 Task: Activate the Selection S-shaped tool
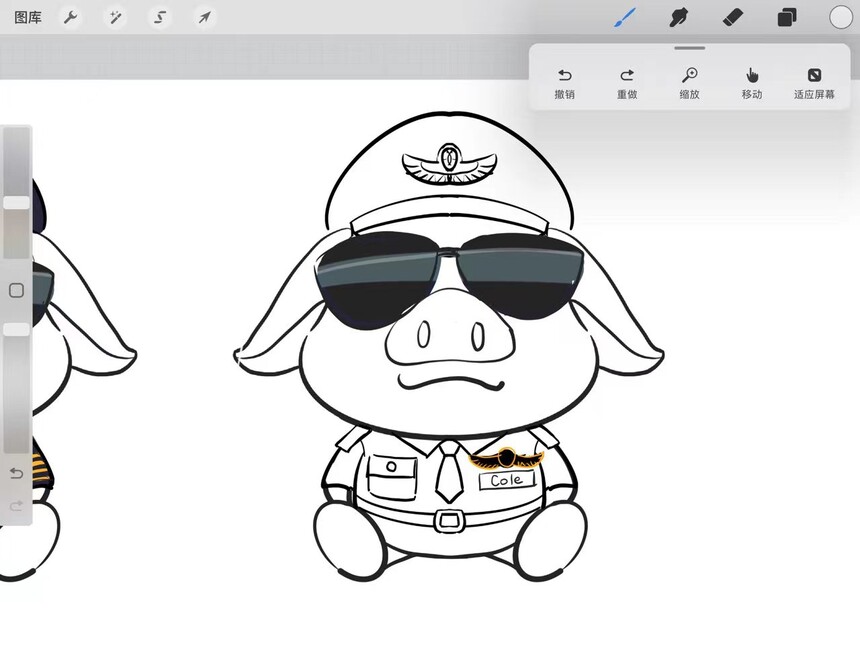(160, 18)
